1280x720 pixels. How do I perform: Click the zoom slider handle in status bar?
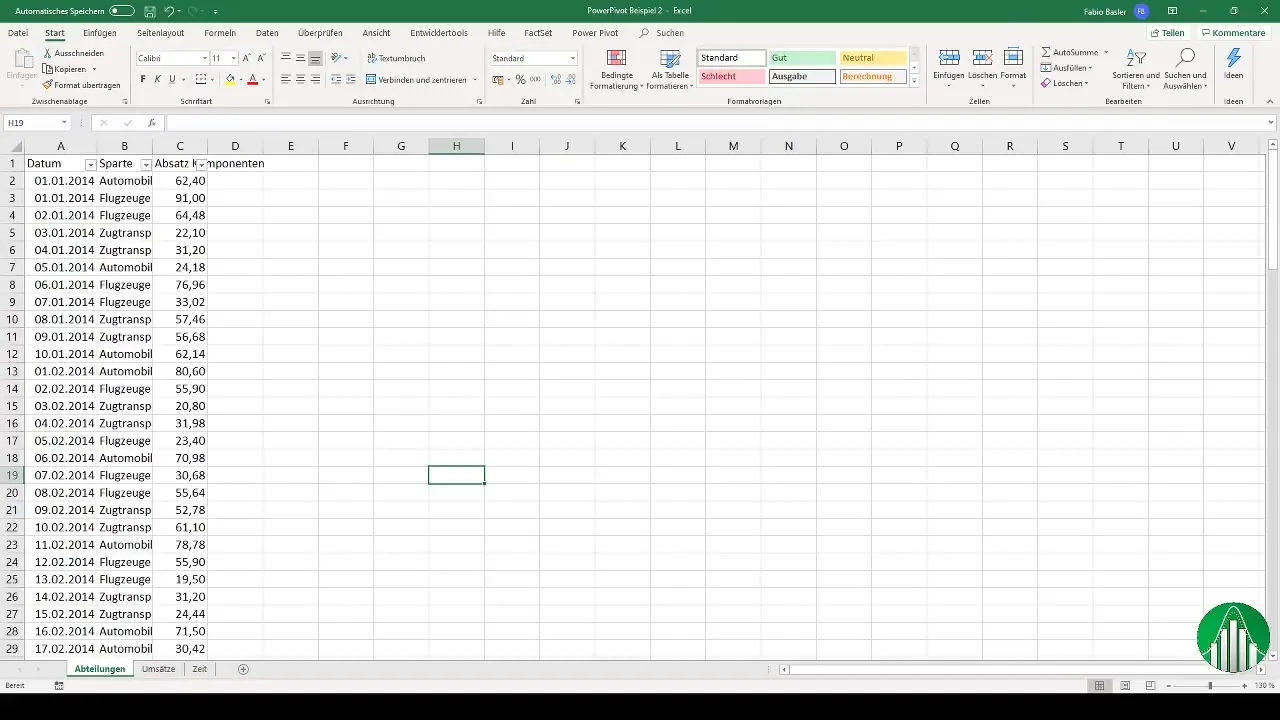1210,686
